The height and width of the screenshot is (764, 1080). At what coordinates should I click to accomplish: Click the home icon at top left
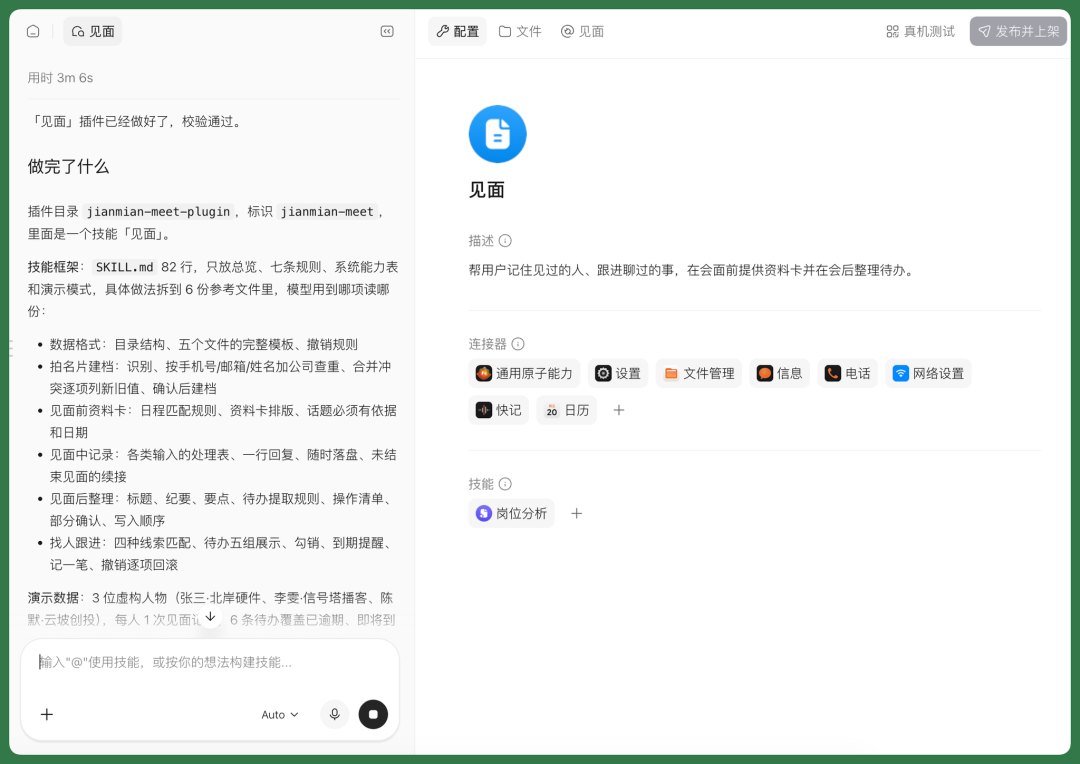pyautogui.click(x=33, y=32)
